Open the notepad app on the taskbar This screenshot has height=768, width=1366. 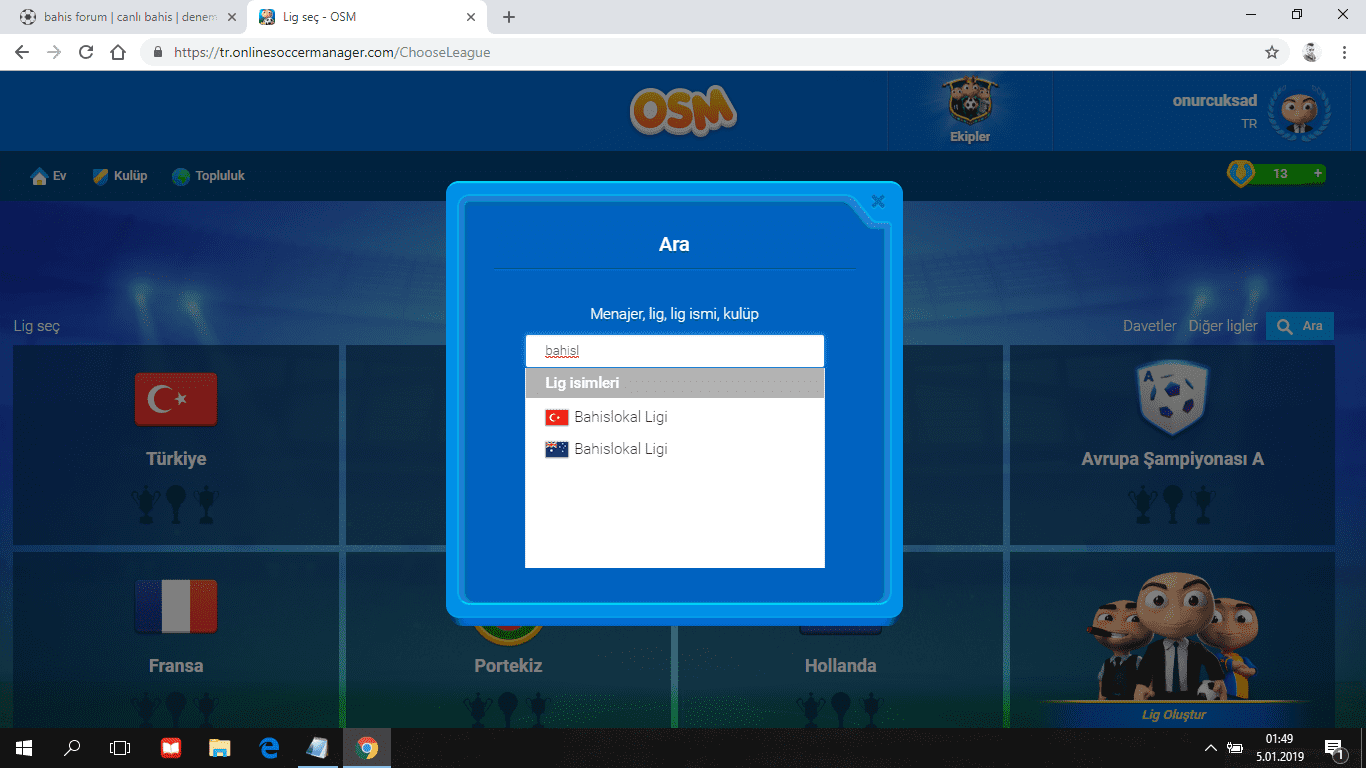[x=317, y=748]
